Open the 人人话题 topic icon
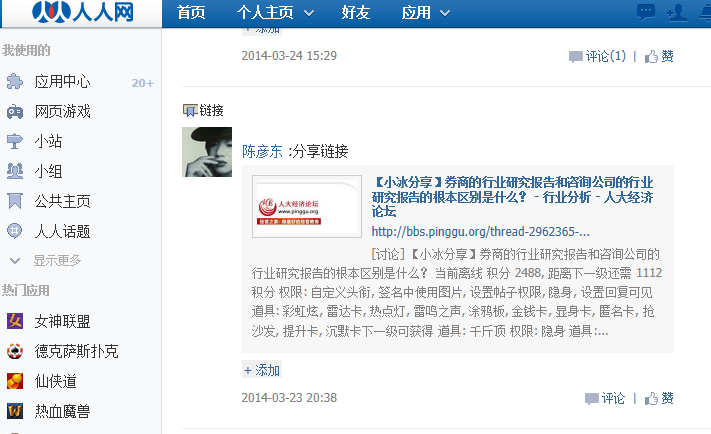Image resolution: width=711 pixels, height=434 pixels. (15, 231)
